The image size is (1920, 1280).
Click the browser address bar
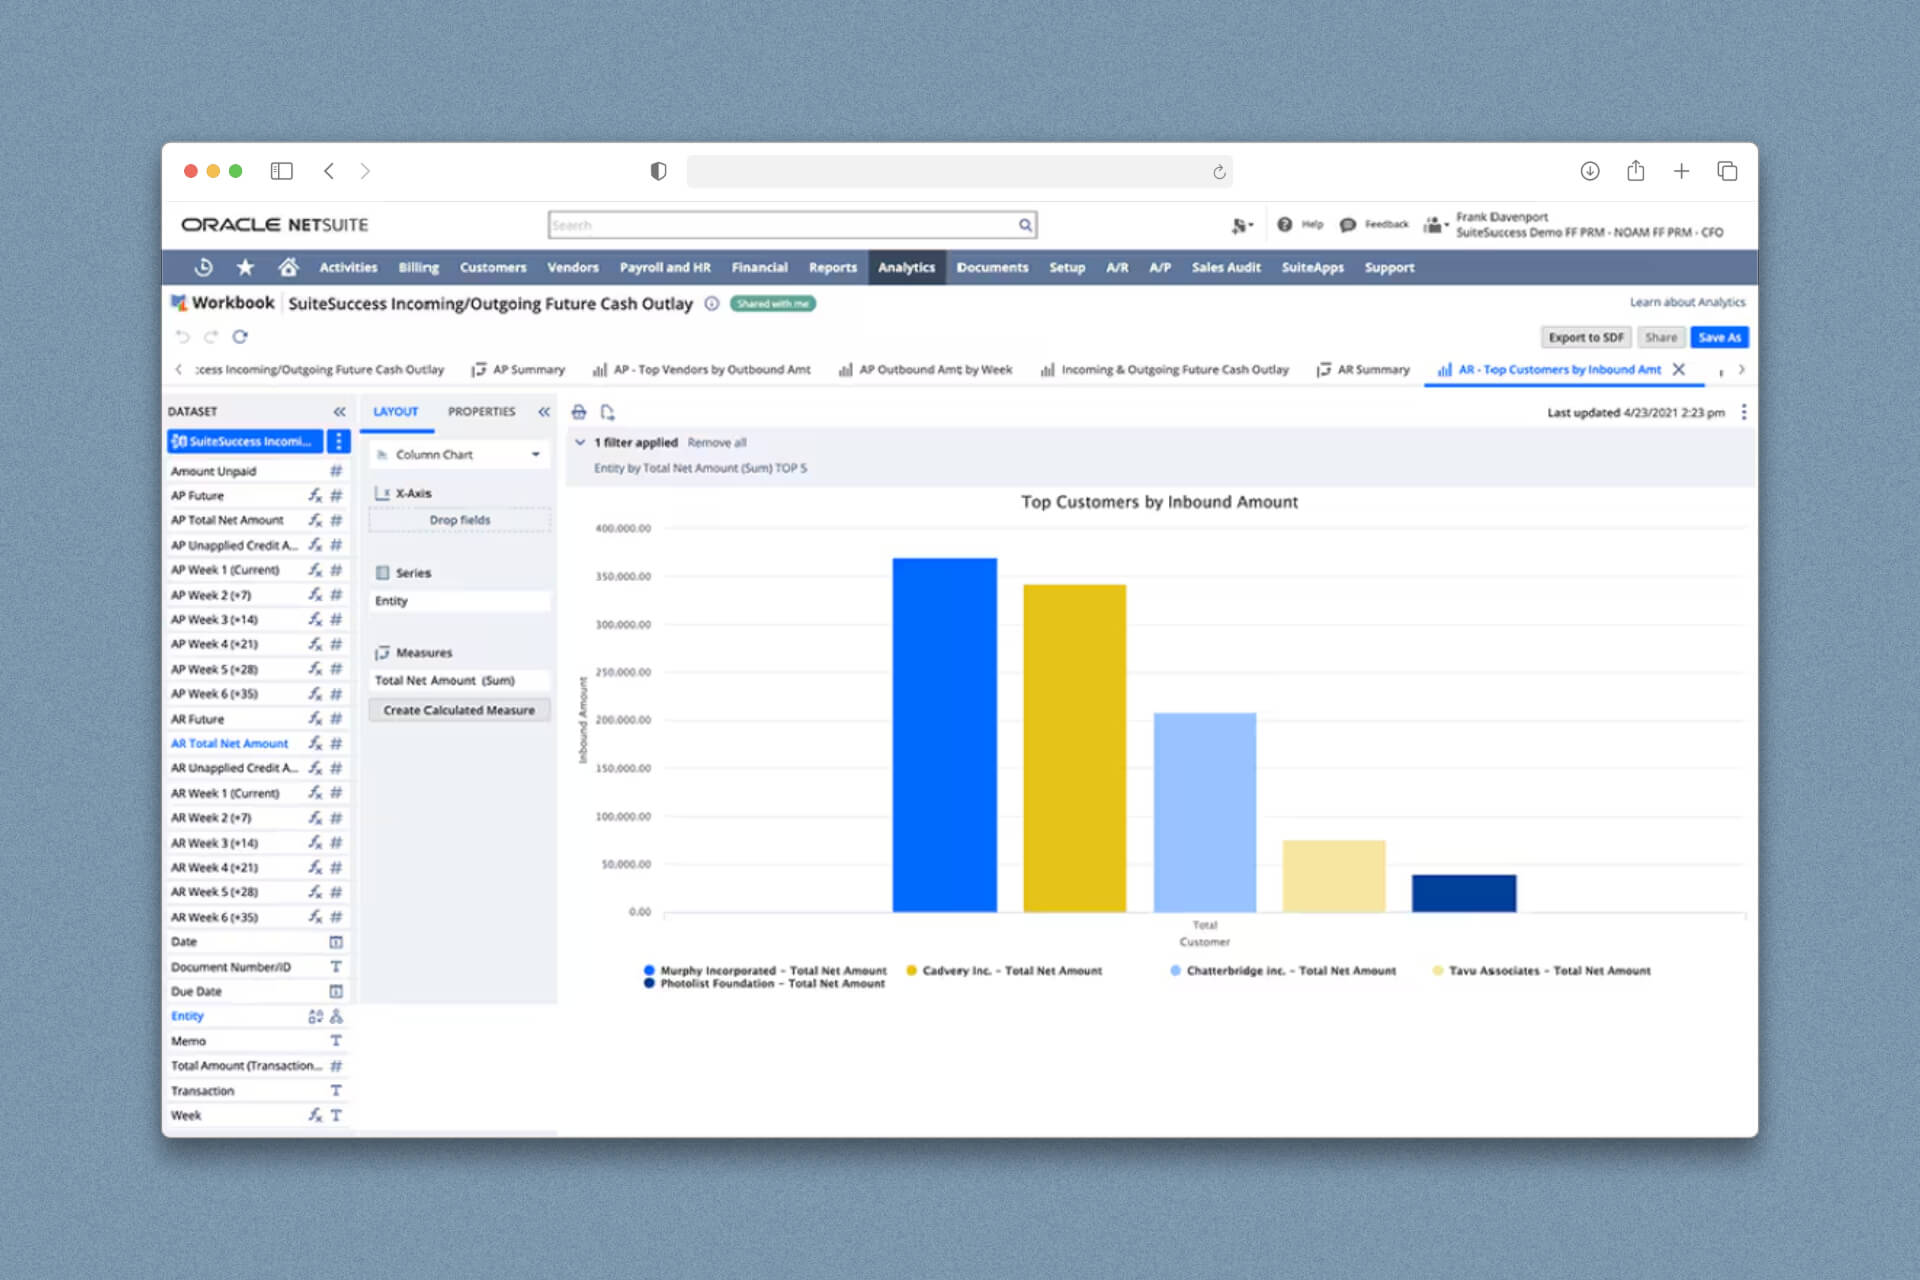(959, 172)
